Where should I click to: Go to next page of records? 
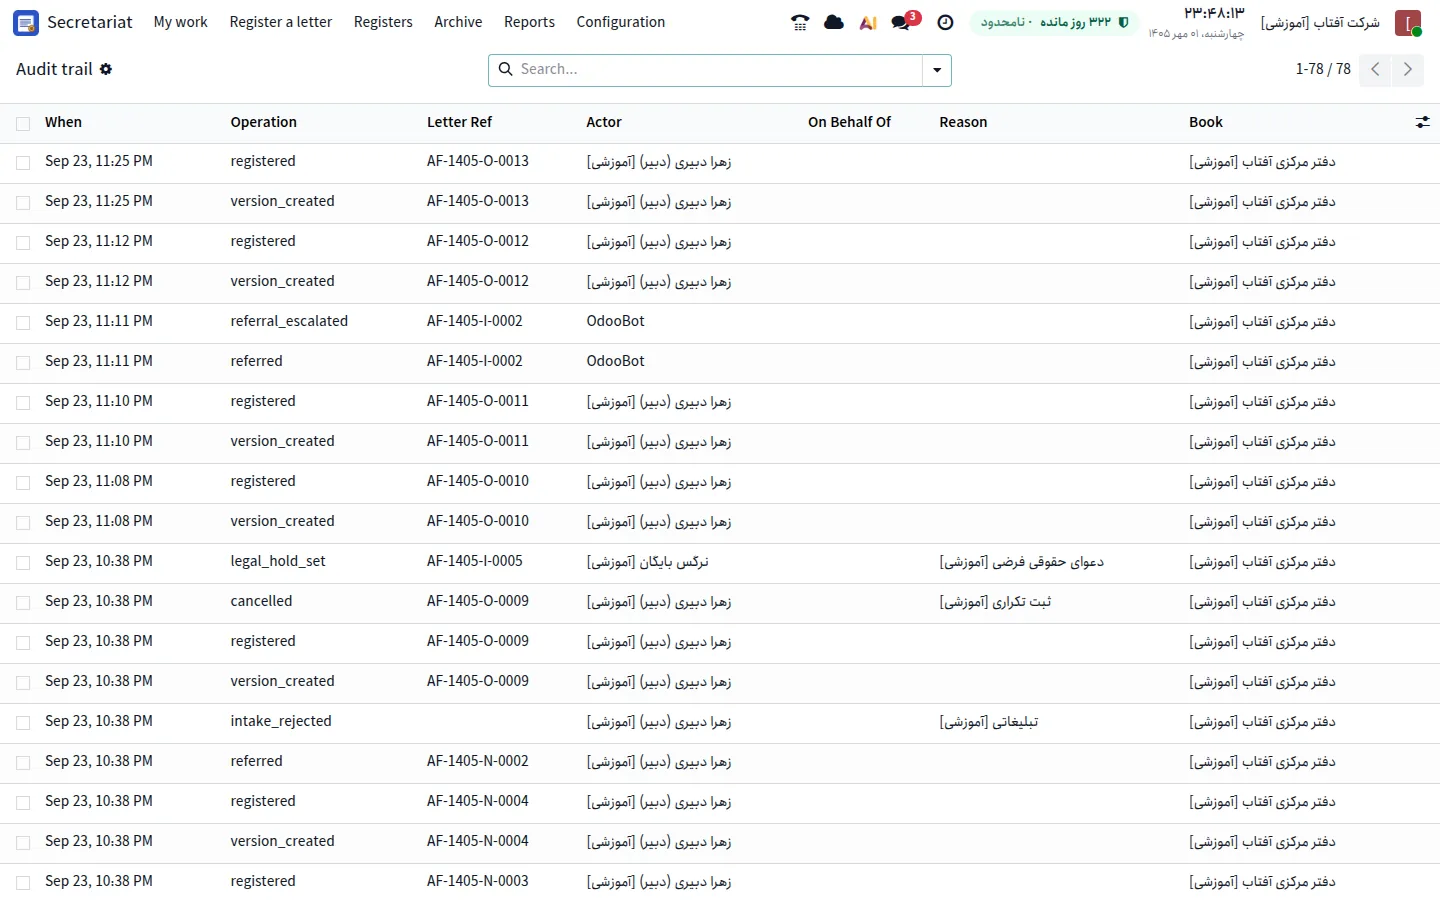tap(1408, 69)
